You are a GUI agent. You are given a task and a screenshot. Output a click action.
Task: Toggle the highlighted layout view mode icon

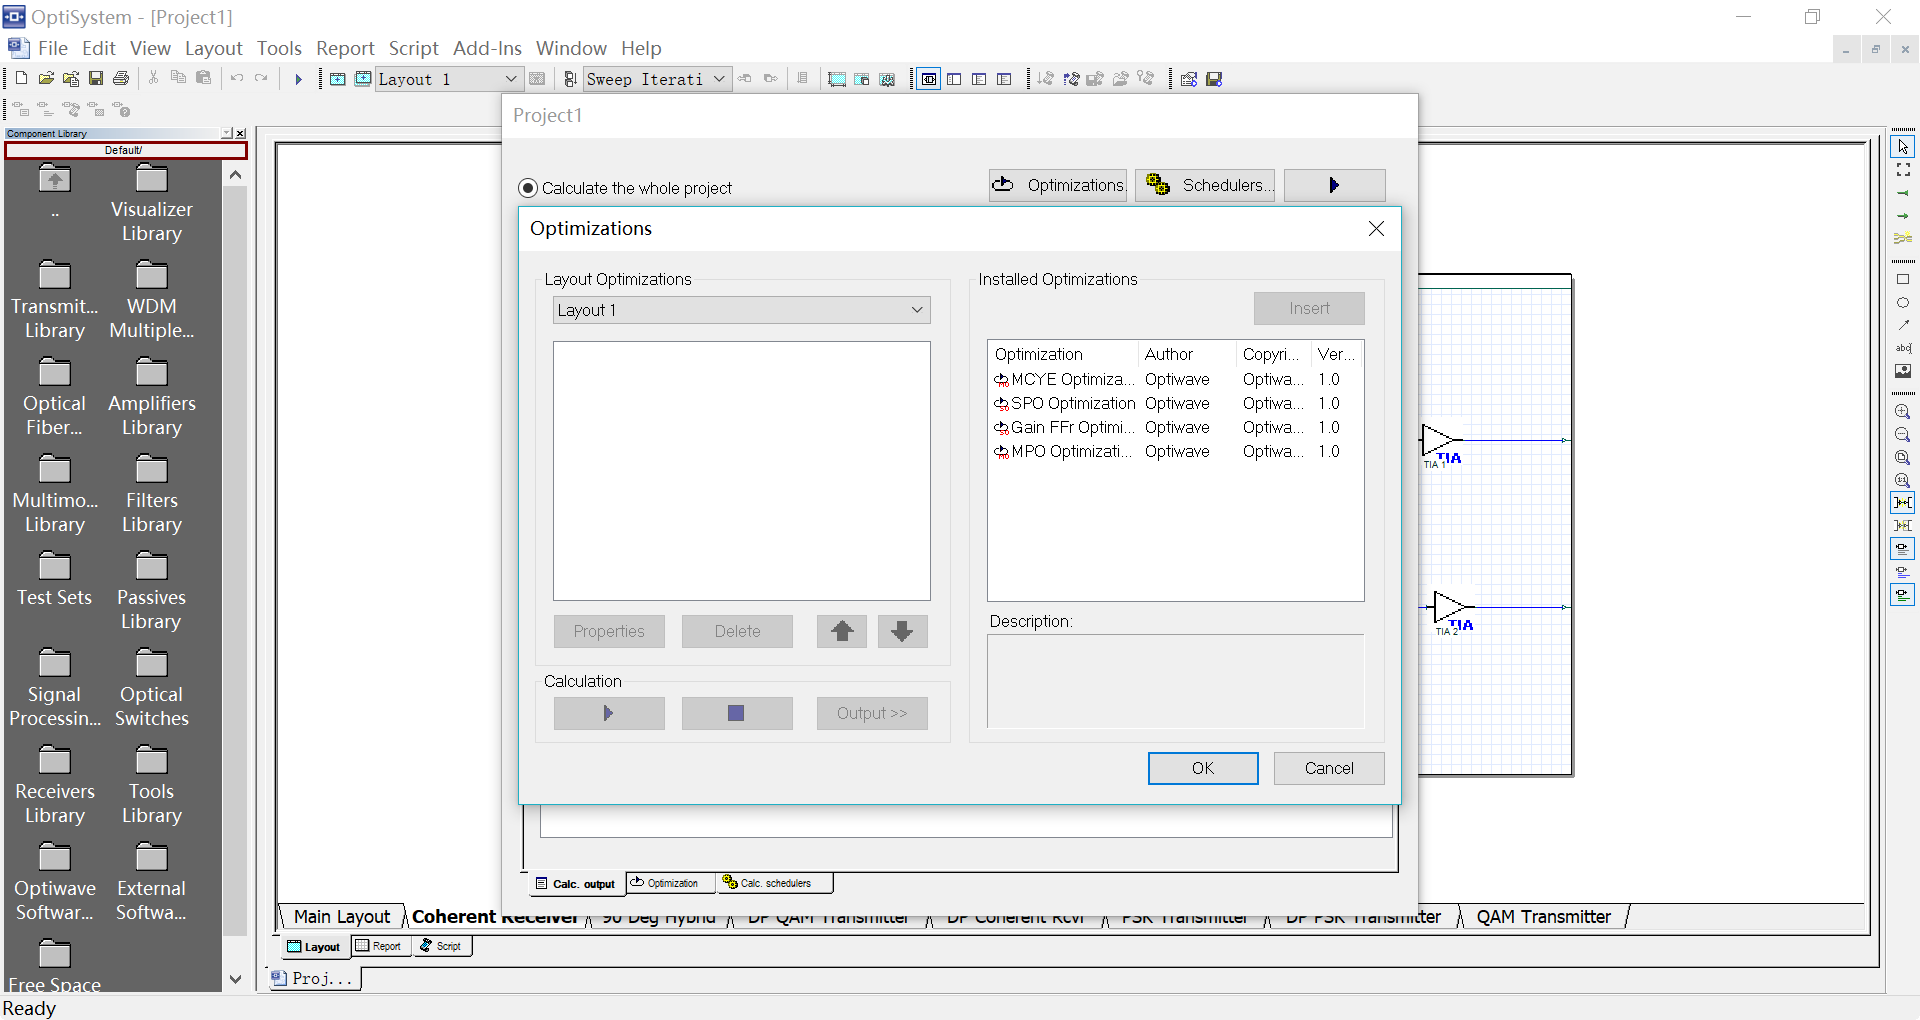coord(929,79)
